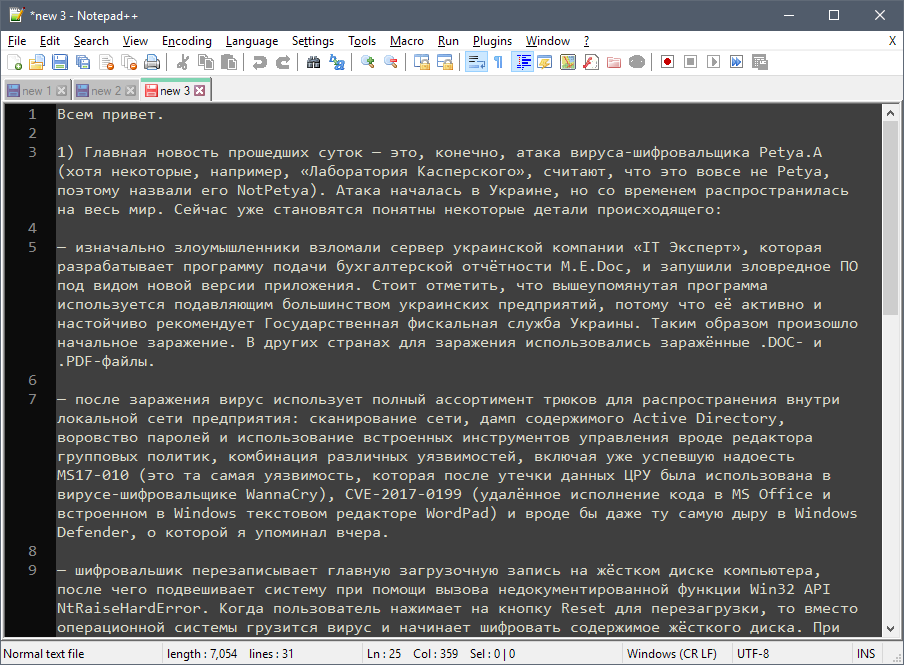
Task: Switch to the new 1 tab
Action: [x=36, y=91]
